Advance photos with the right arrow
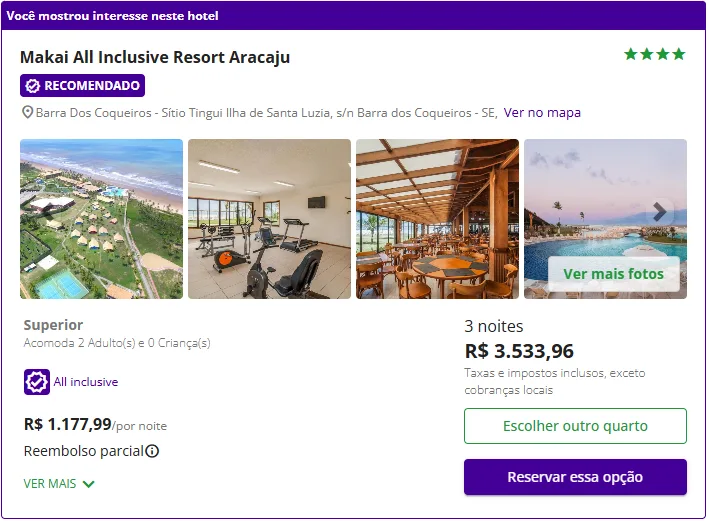Screen dimensions: 709x521 (659, 212)
